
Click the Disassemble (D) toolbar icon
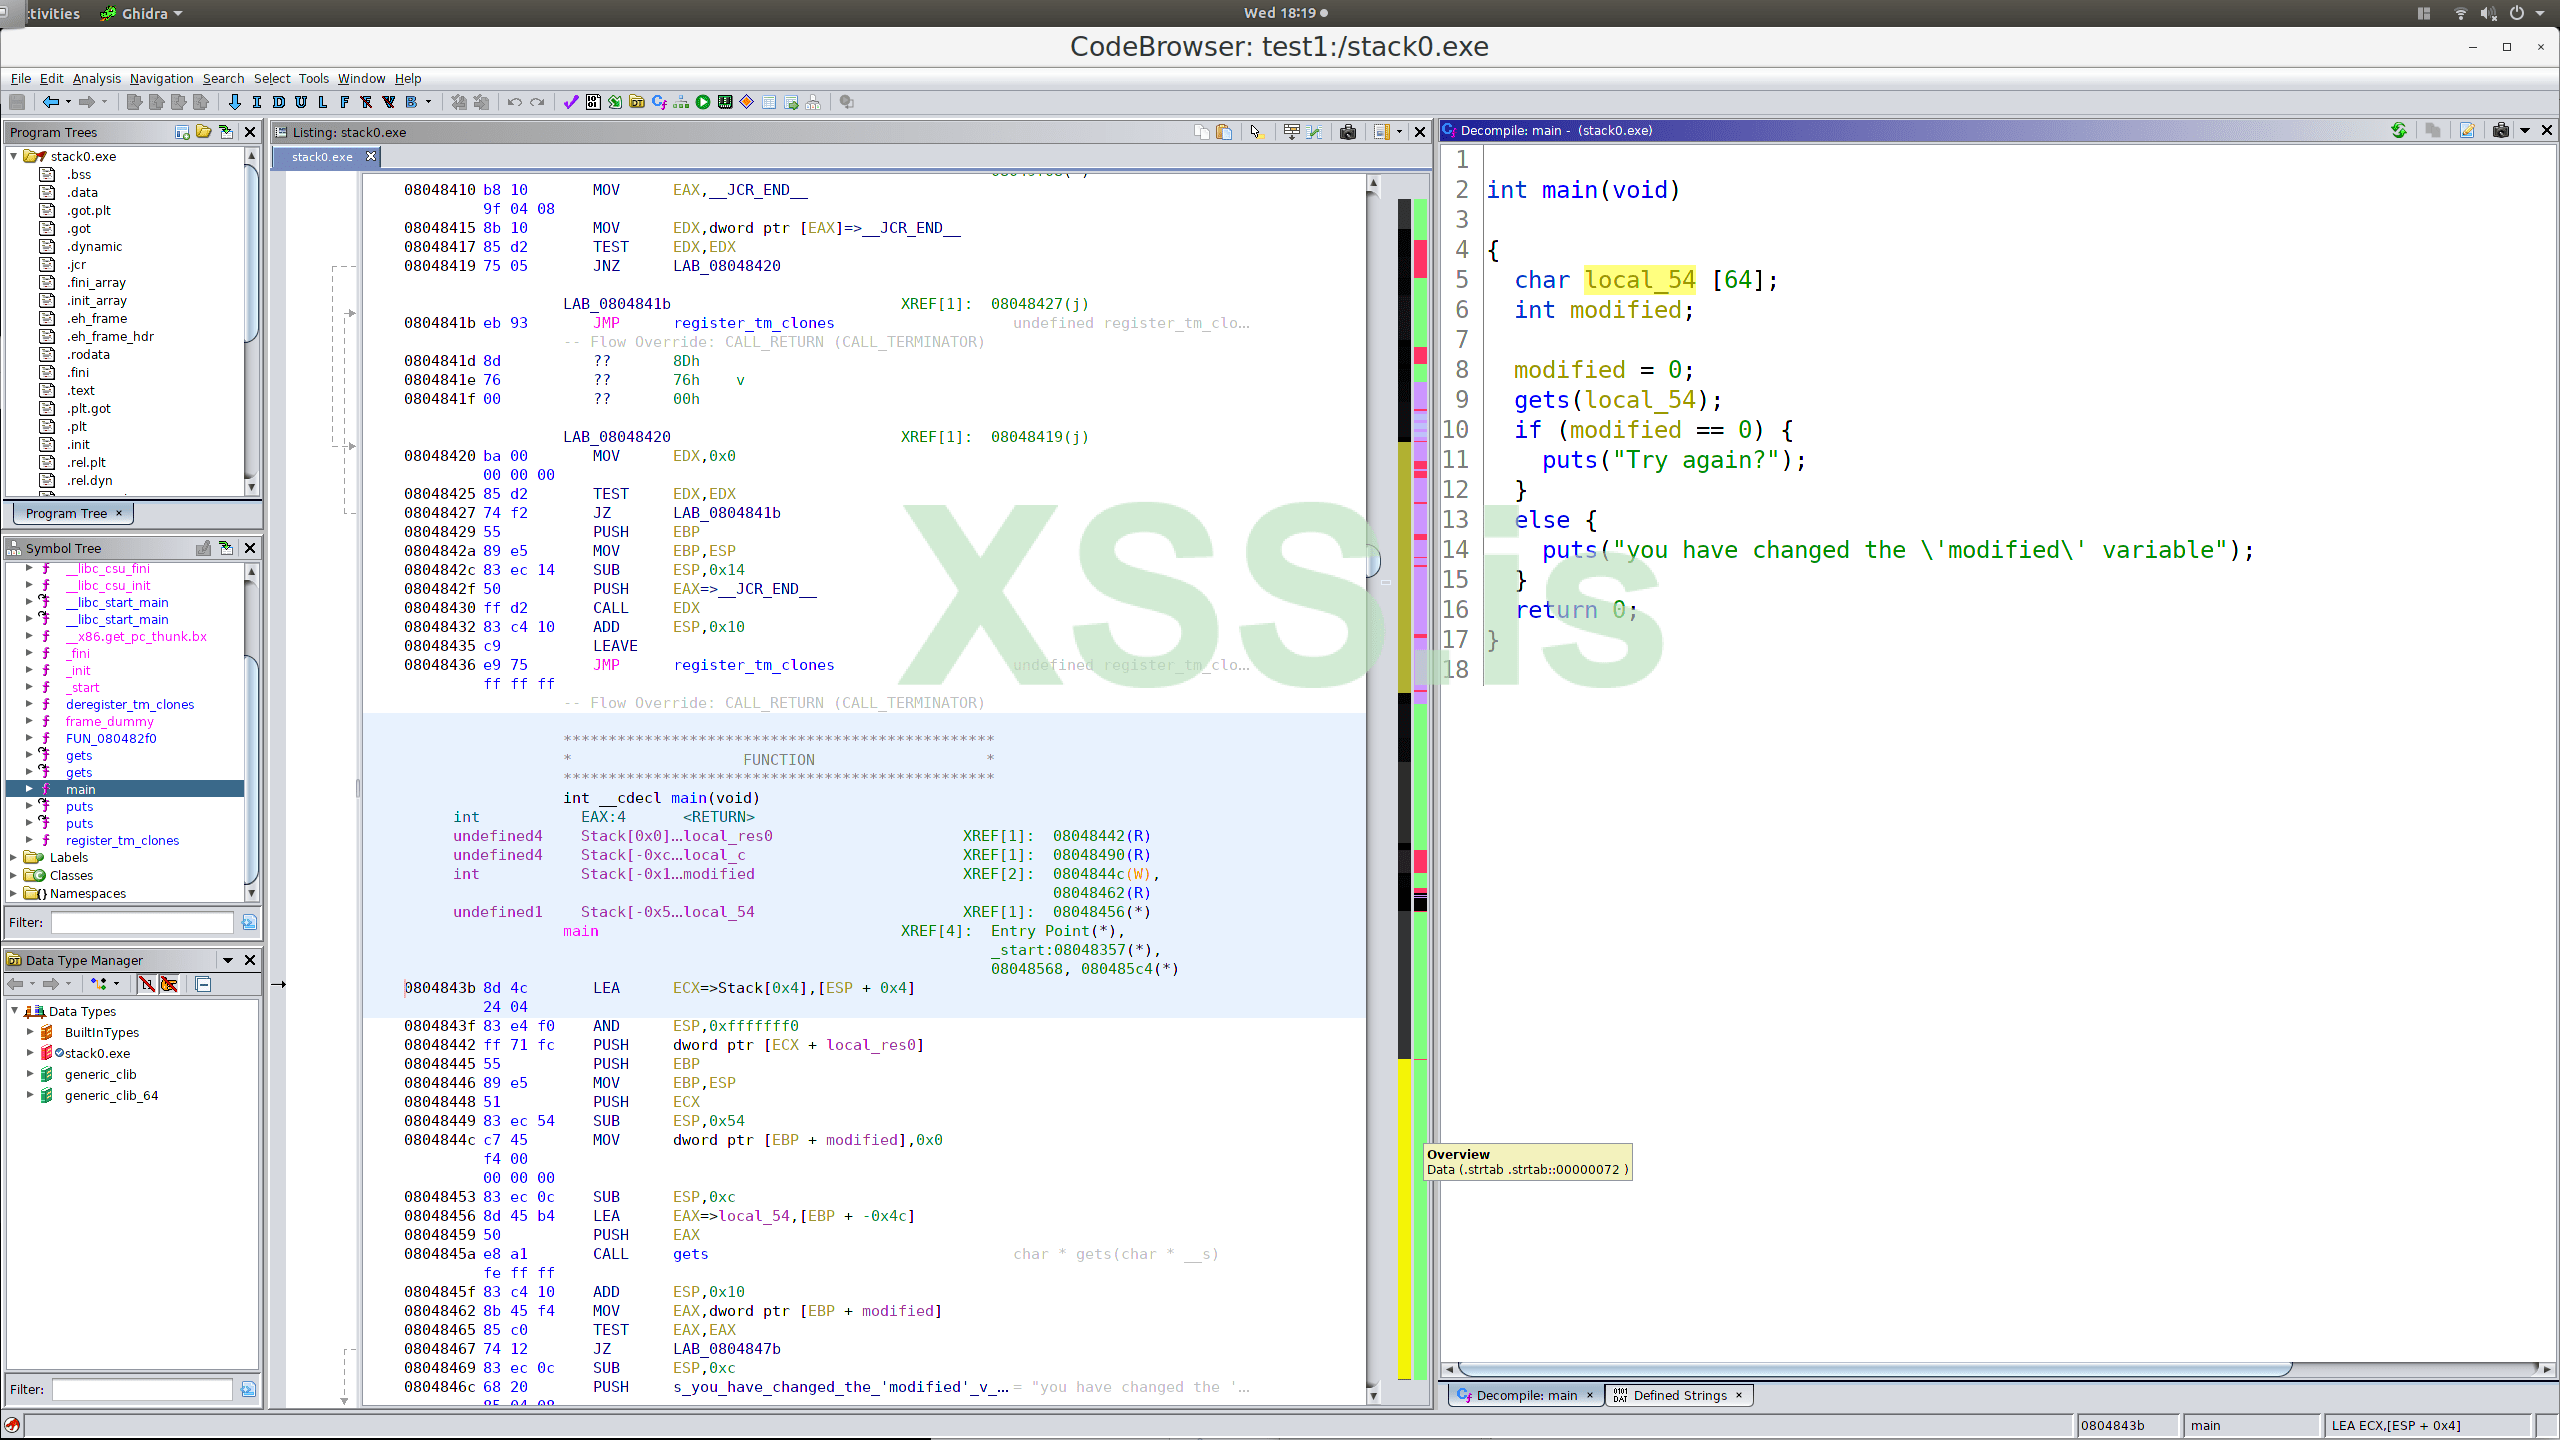tap(279, 102)
